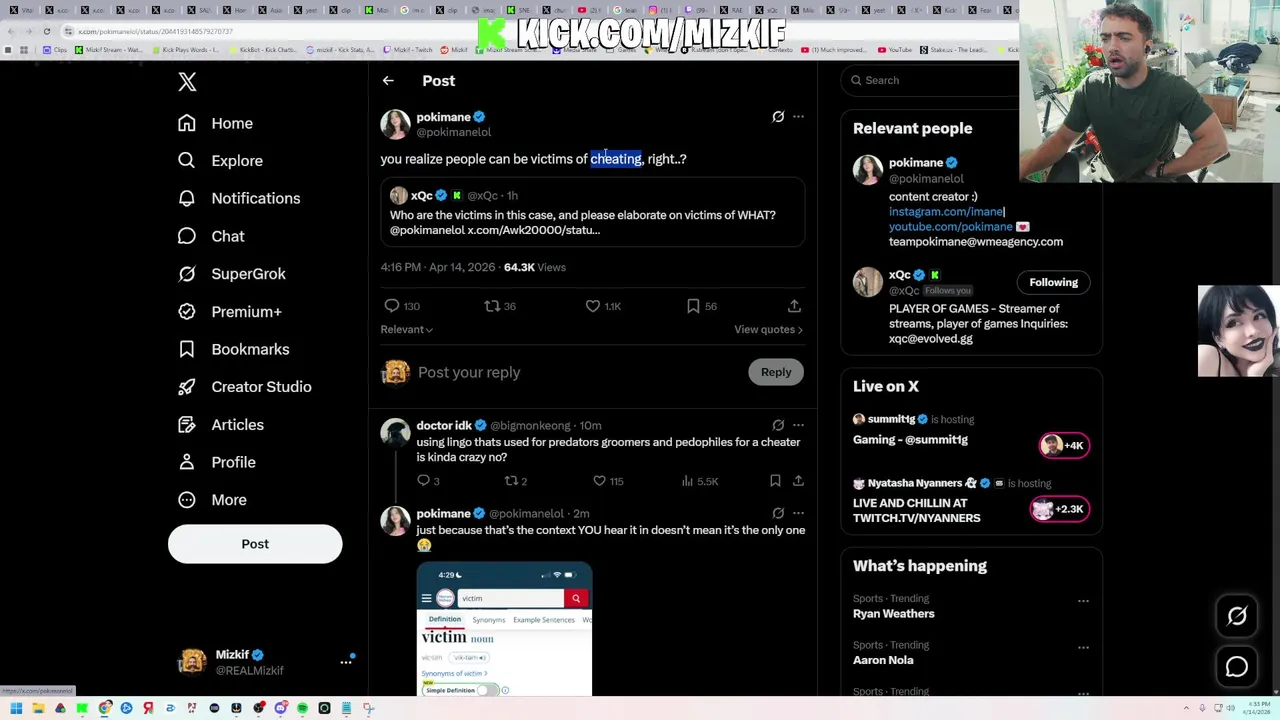1280x720 pixels.
Task: Open the more options menu on pokimane's main post
Action: pyautogui.click(x=798, y=117)
